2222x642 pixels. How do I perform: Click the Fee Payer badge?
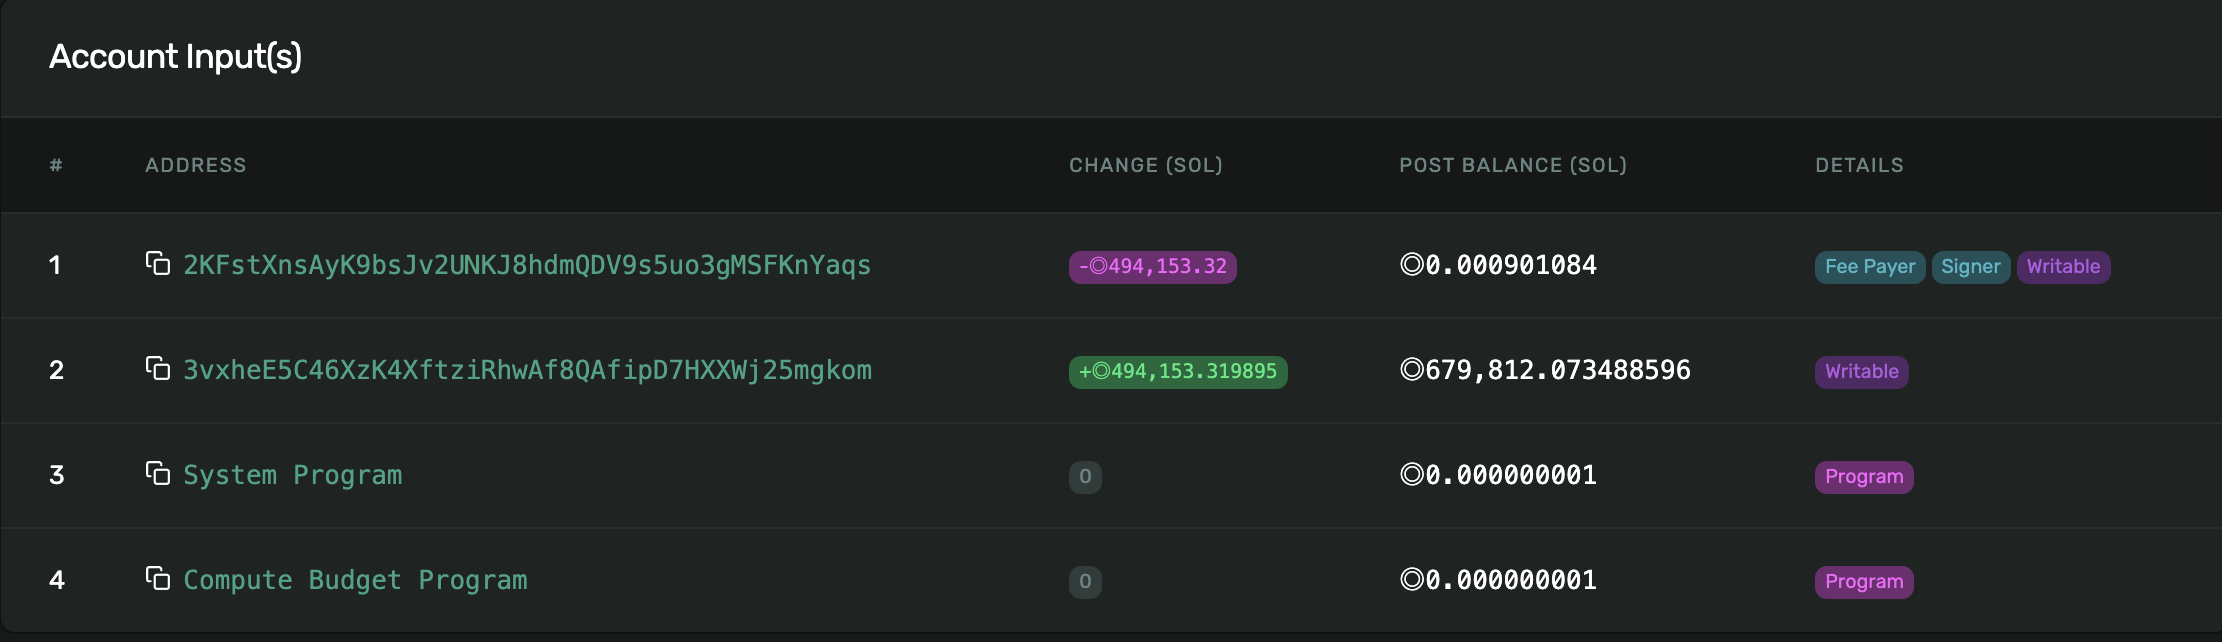[1870, 267]
